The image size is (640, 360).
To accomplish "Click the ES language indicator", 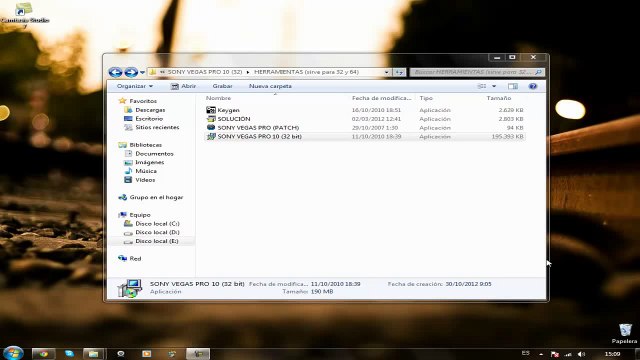I will (x=525, y=353).
